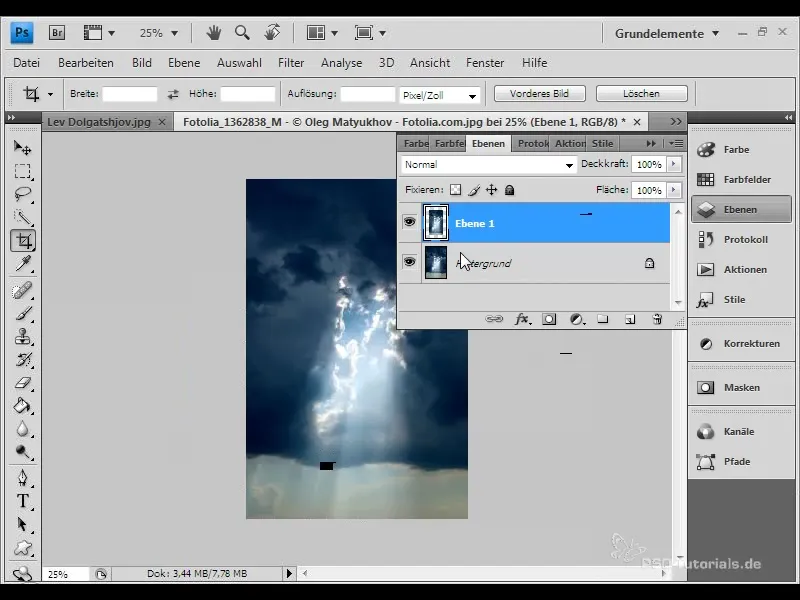Open the Fläche slider arrow
The height and width of the screenshot is (600, 800).
(x=673, y=190)
